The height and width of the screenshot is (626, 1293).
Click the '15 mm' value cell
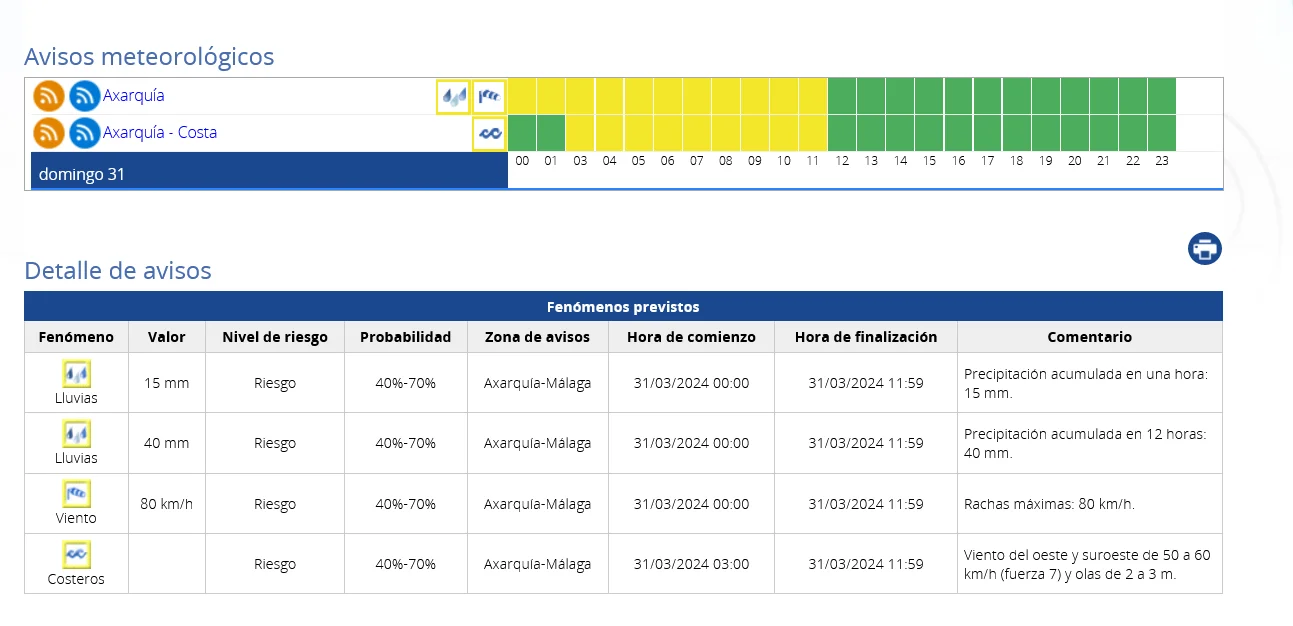167,383
